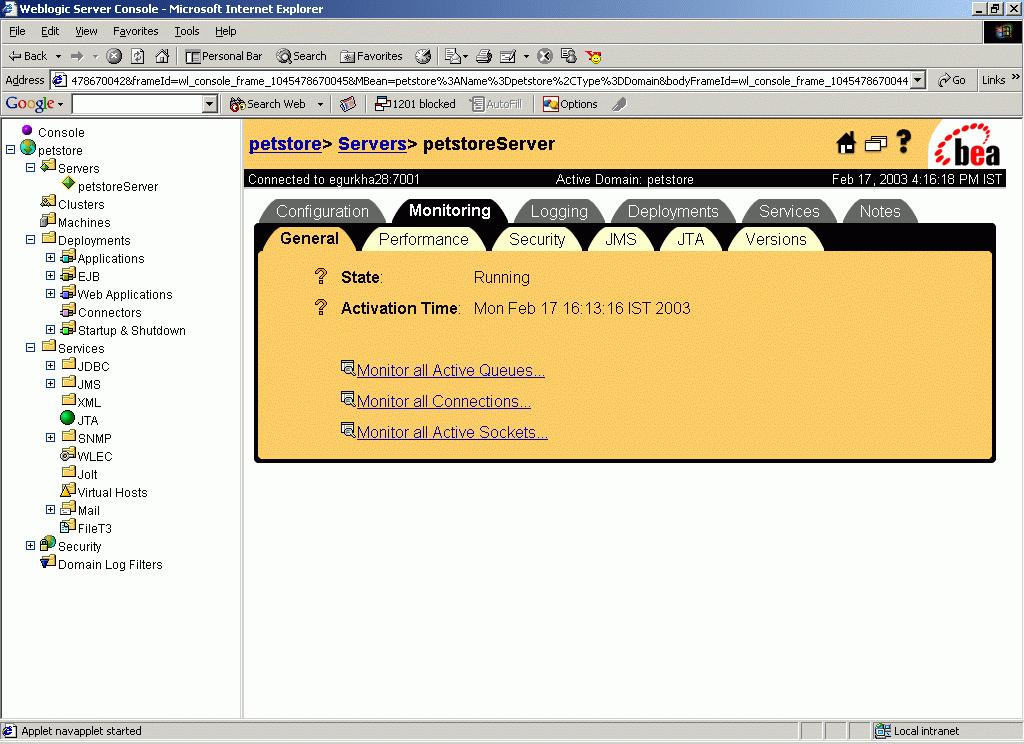Expand the JDBC tree node
Screen dimensions: 1024x744
[50, 365]
